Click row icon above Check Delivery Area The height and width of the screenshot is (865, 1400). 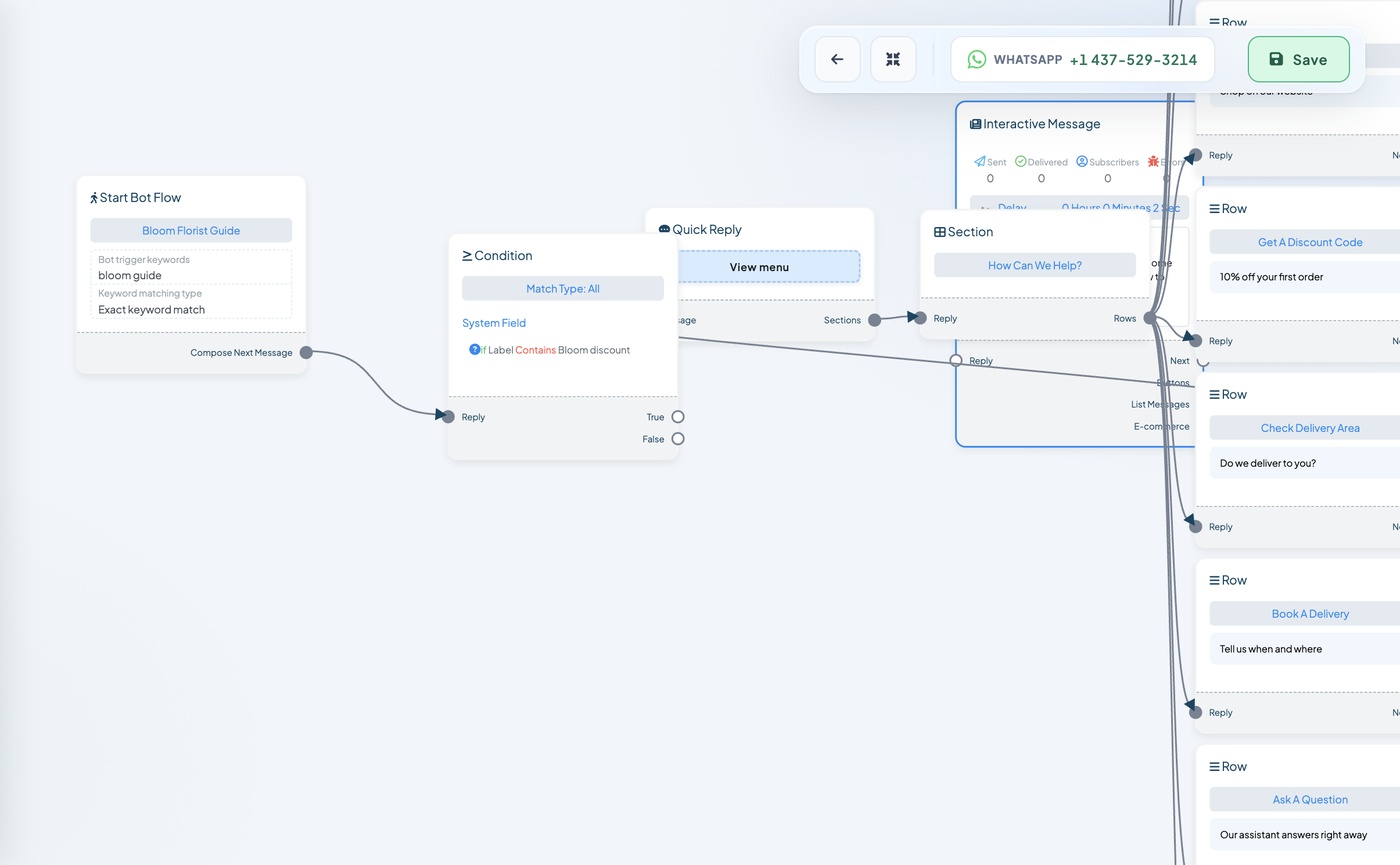1215,395
